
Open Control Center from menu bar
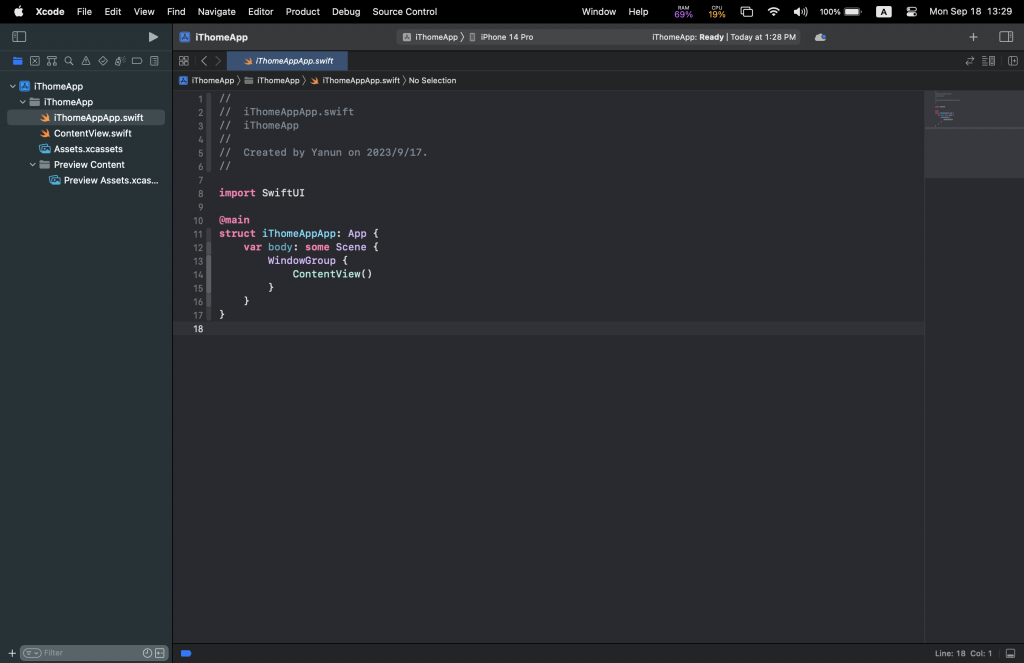pos(912,12)
